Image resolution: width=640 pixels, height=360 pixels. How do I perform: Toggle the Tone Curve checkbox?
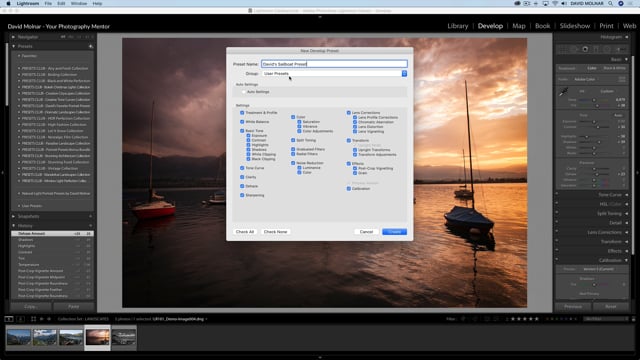point(242,168)
